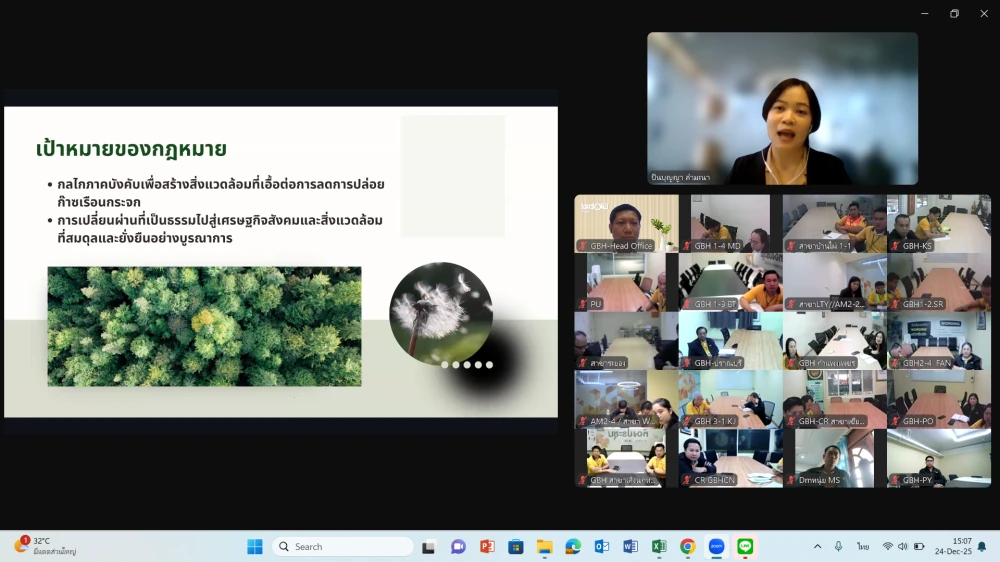The height and width of the screenshot is (562, 1000).
Task: Click the Windows Start button
Action: coord(255,546)
